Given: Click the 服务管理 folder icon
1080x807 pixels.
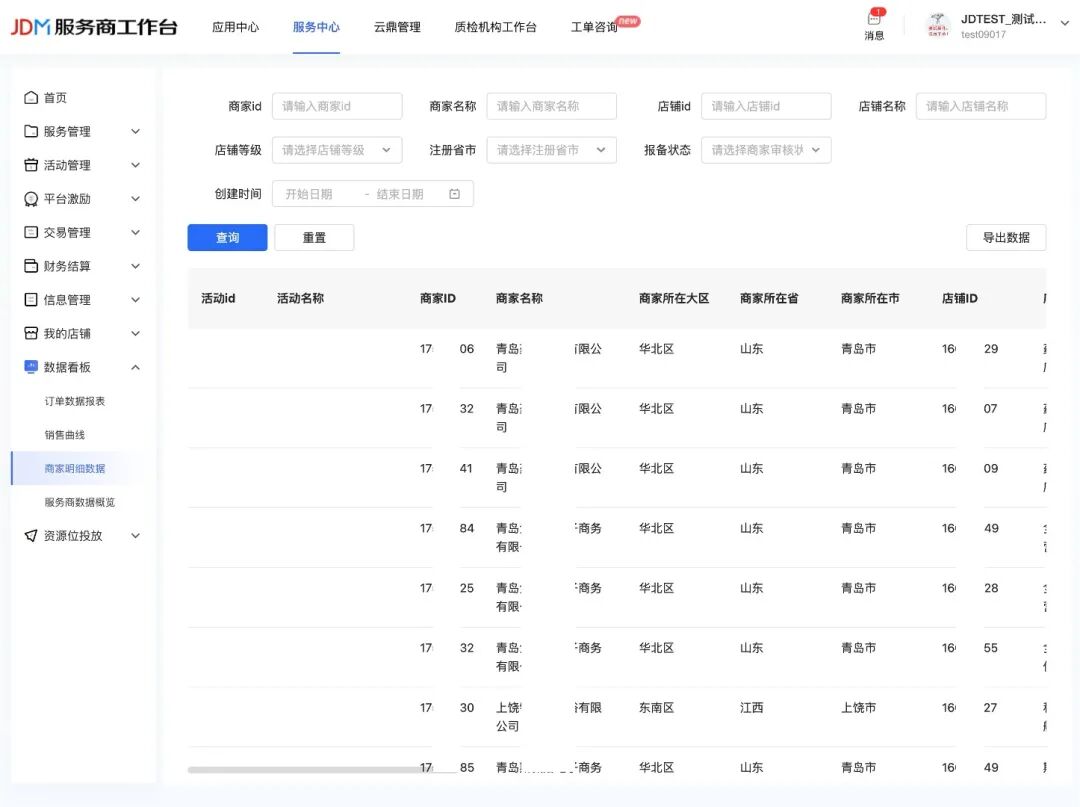Looking at the screenshot, I should pyautogui.click(x=31, y=132).
